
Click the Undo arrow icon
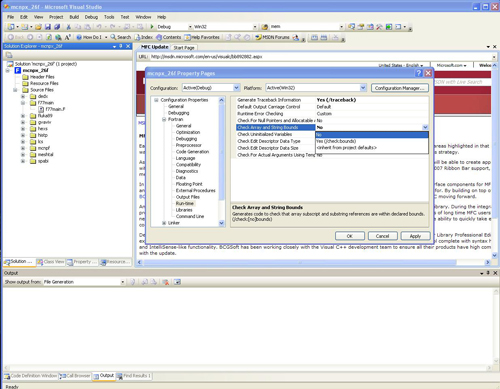point(99,27)
